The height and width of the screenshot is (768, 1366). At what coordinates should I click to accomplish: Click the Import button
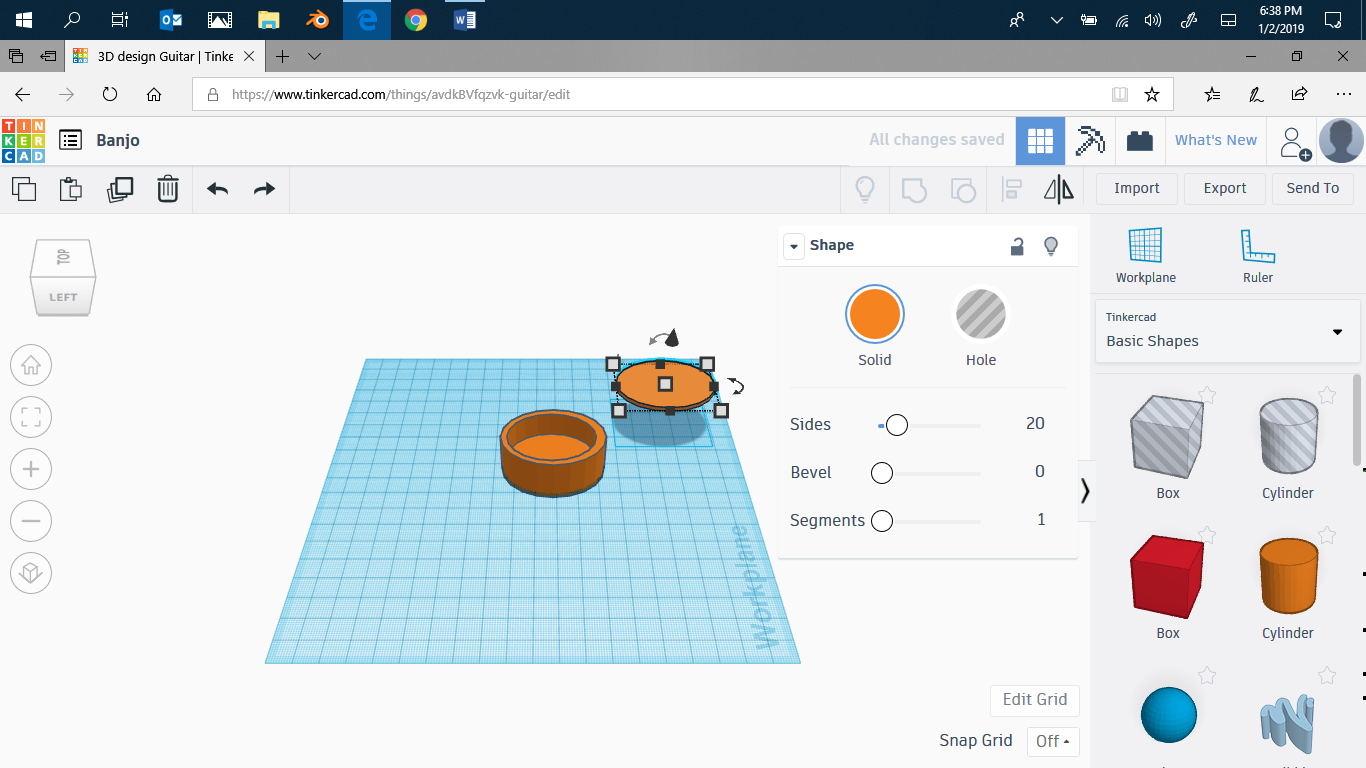pos(1137,188)
